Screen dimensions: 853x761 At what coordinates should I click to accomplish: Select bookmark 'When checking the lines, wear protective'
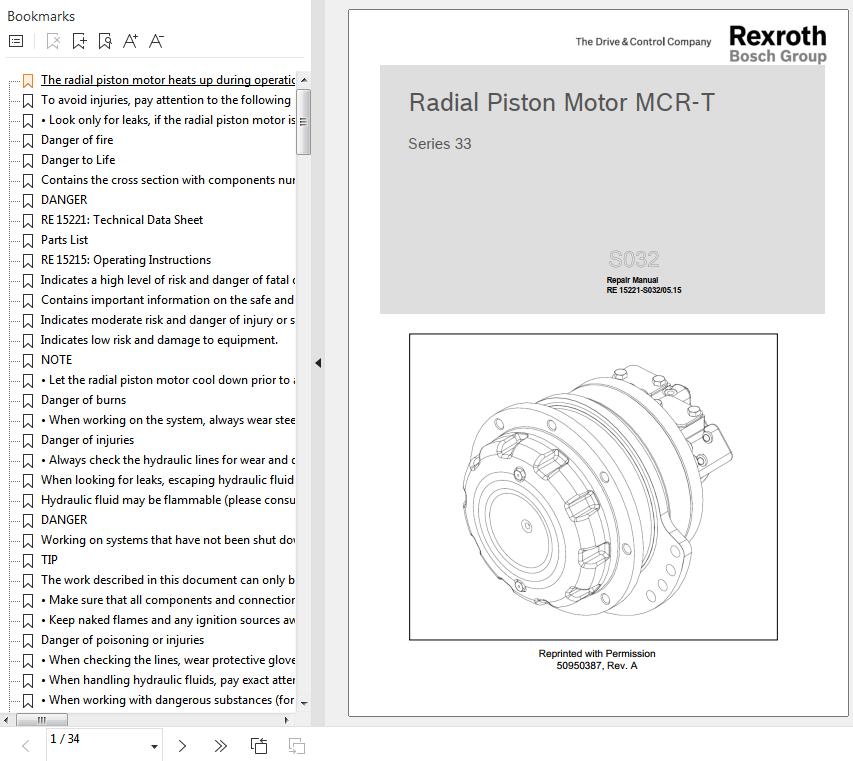pyautogui.click(x=168, y=660)
